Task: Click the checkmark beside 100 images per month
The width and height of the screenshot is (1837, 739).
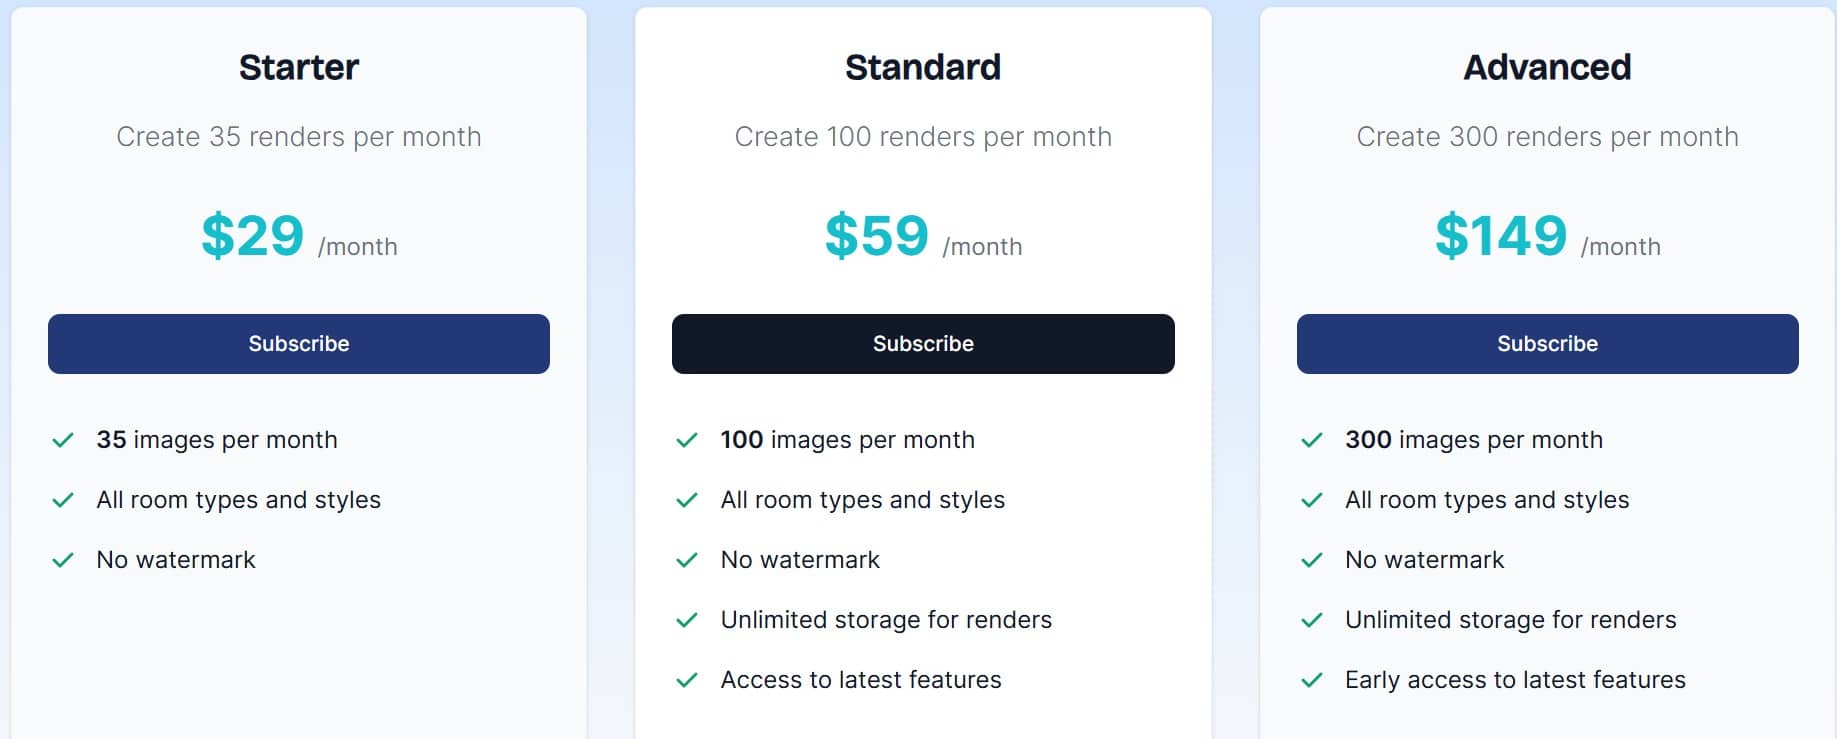Action: coord(687,439)
